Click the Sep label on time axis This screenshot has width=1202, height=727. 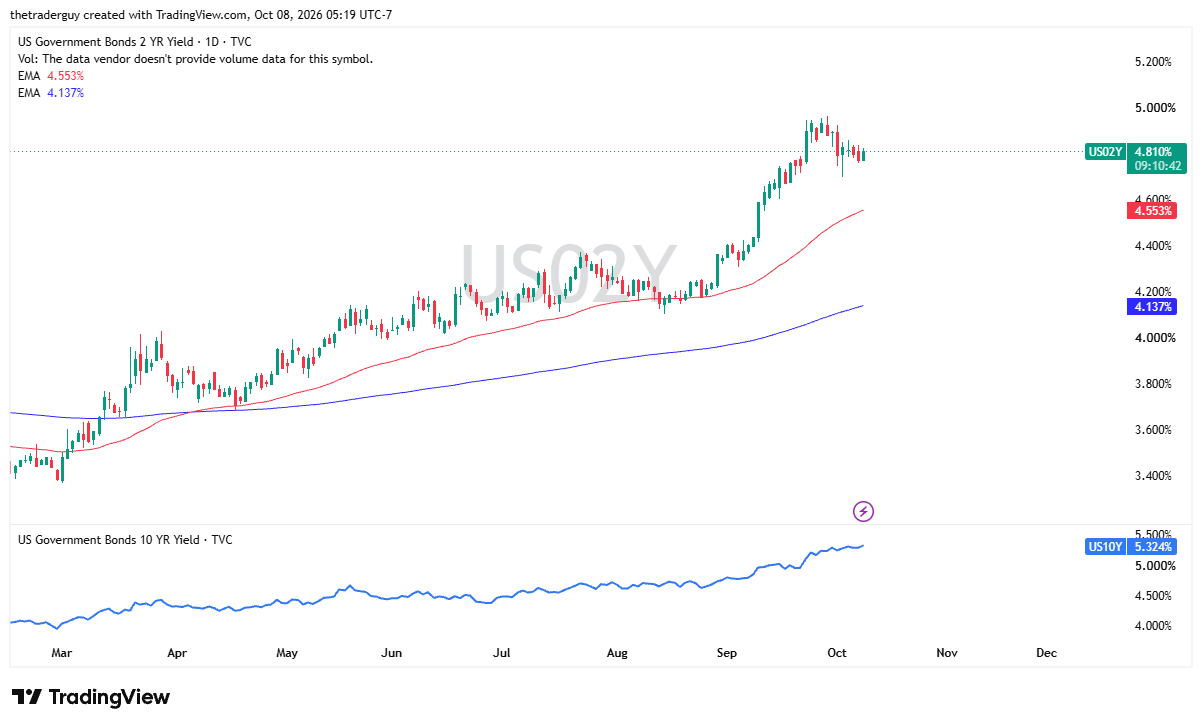pyautogui.click(x=727, y=653)
